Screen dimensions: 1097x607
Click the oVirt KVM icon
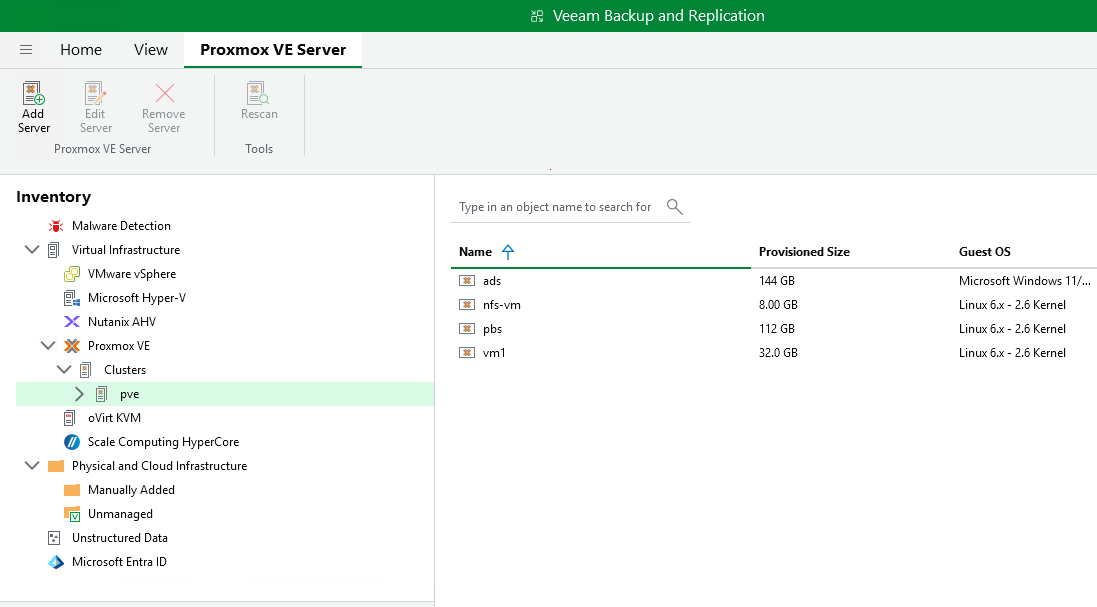point(69,418)
